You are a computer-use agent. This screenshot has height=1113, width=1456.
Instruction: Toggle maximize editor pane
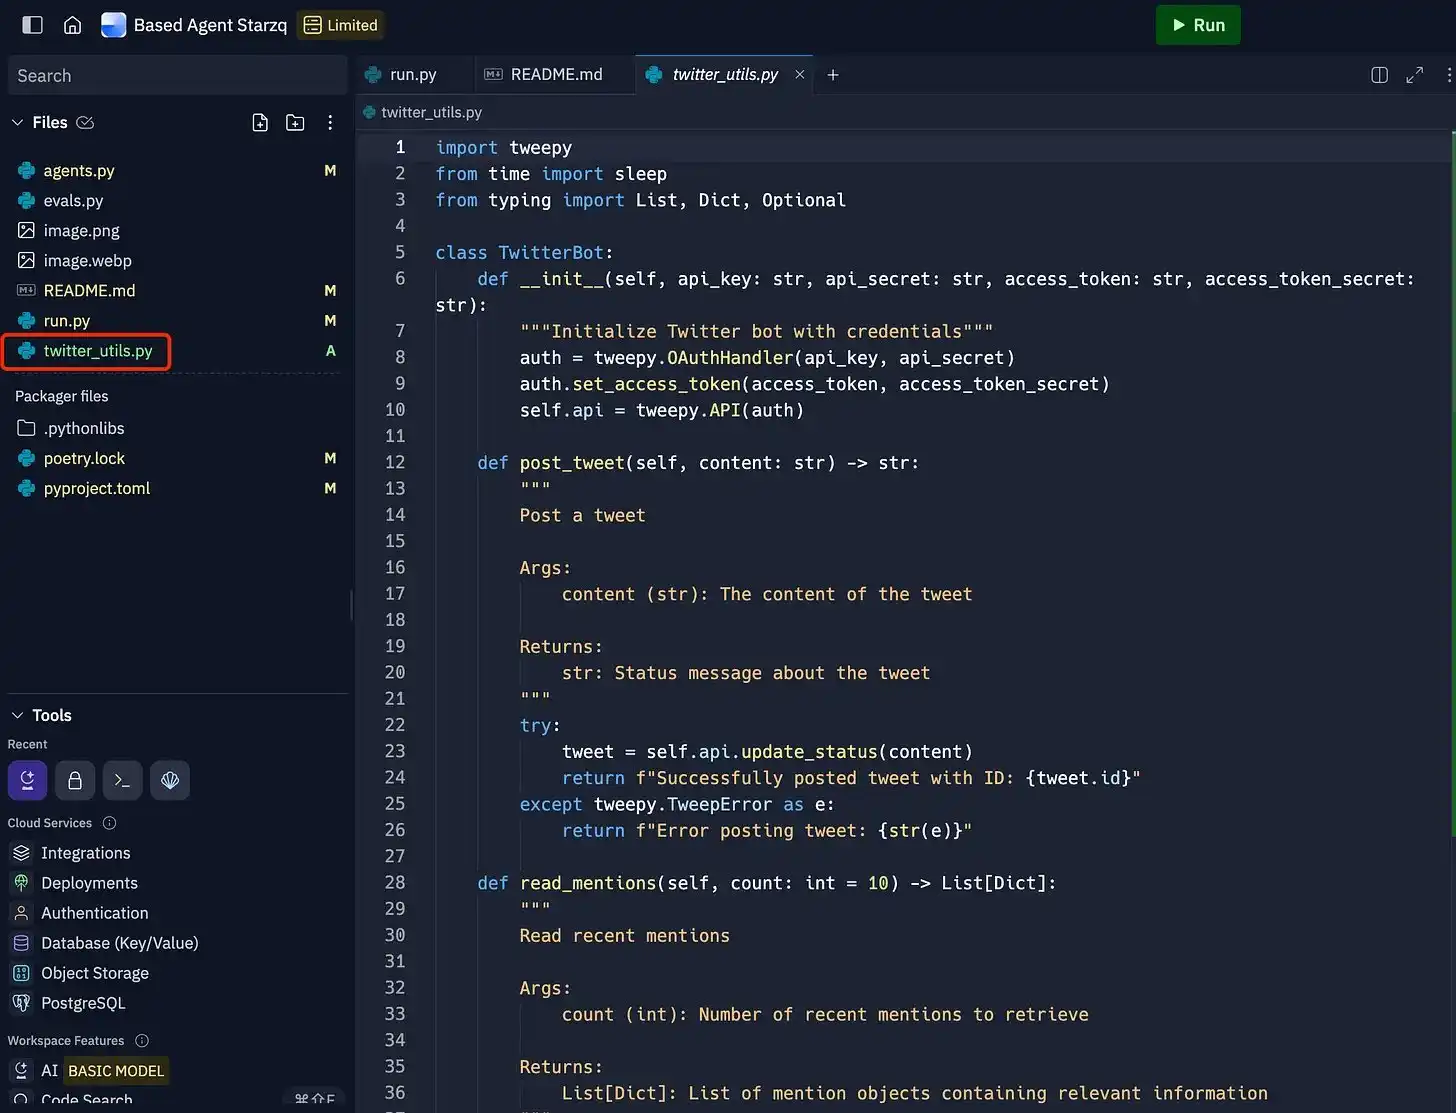click(1414, 75)
